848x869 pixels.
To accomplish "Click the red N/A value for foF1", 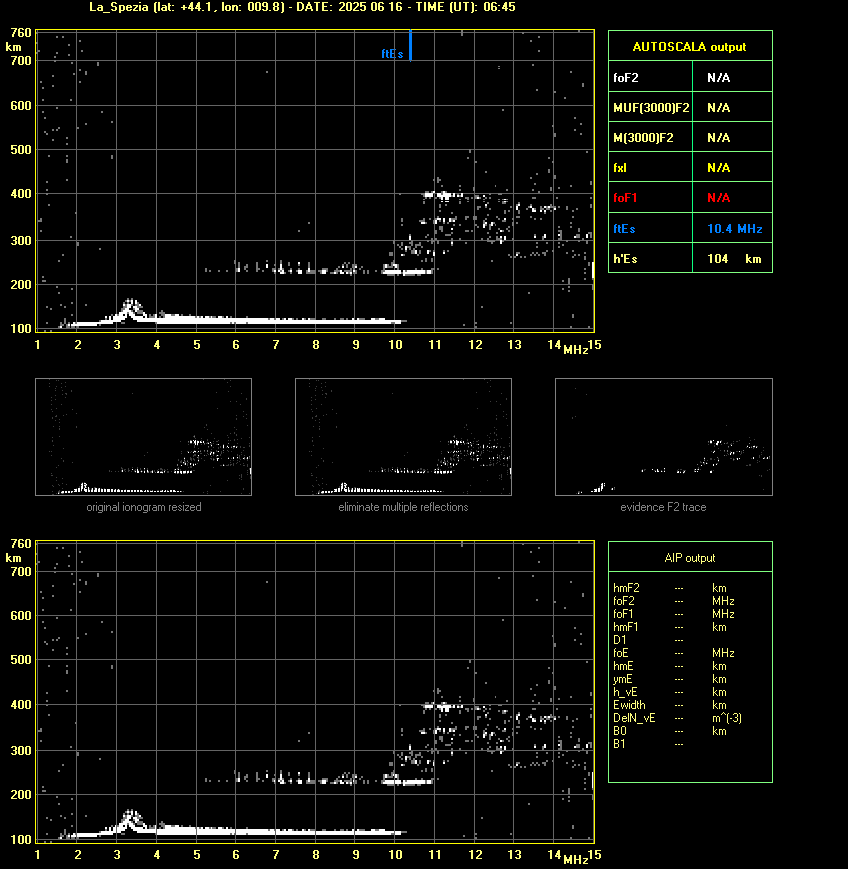I will pyautogui.click(x=718, y=197).
